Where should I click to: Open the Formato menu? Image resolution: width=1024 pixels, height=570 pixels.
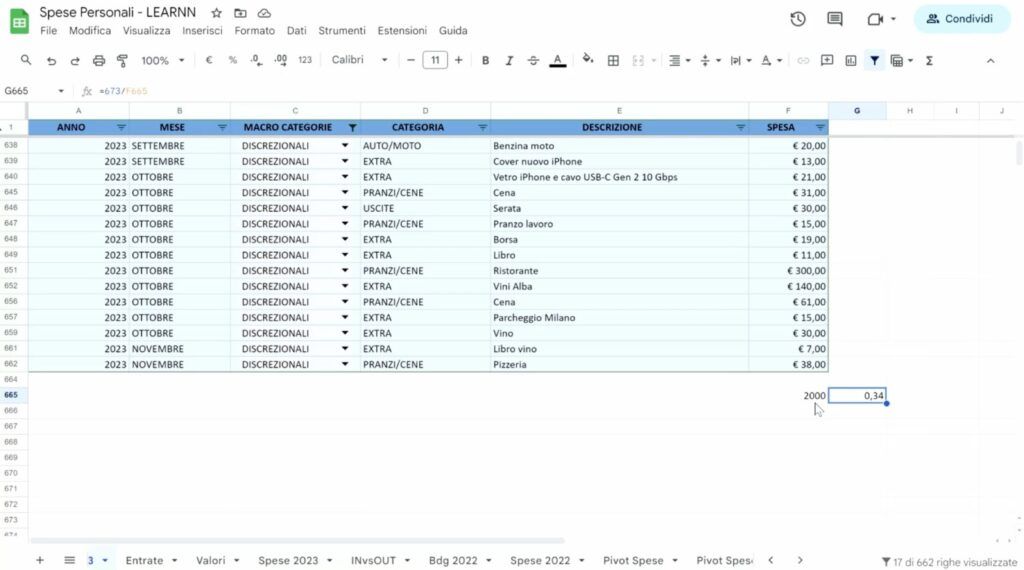tap(255, 31)
